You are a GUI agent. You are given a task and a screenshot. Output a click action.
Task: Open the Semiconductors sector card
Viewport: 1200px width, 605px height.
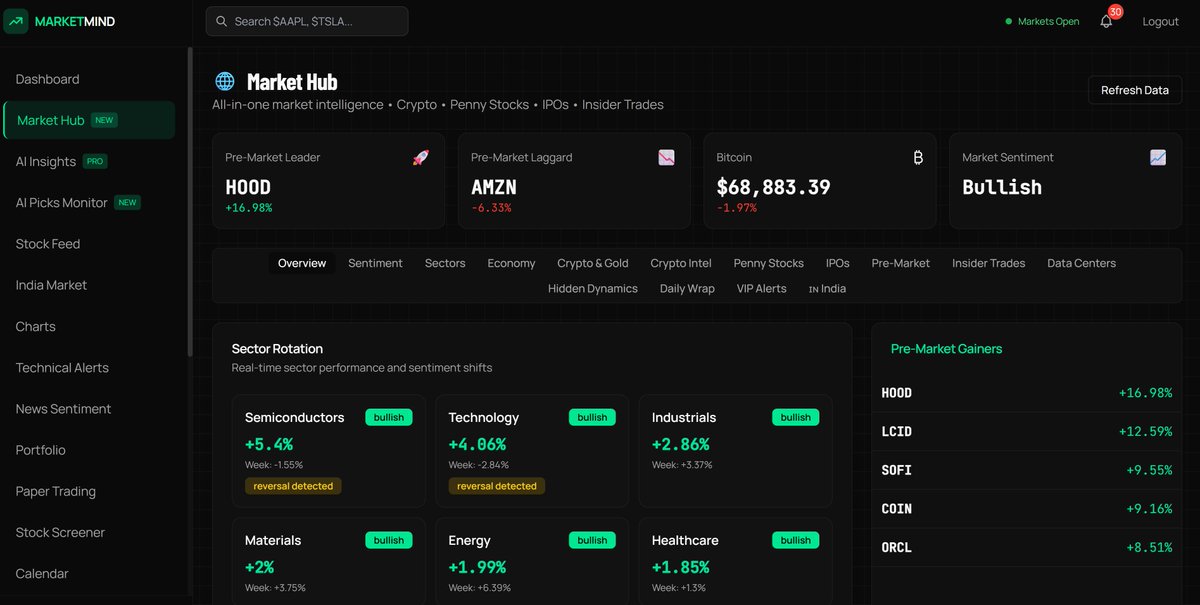[x=329, y=451]
